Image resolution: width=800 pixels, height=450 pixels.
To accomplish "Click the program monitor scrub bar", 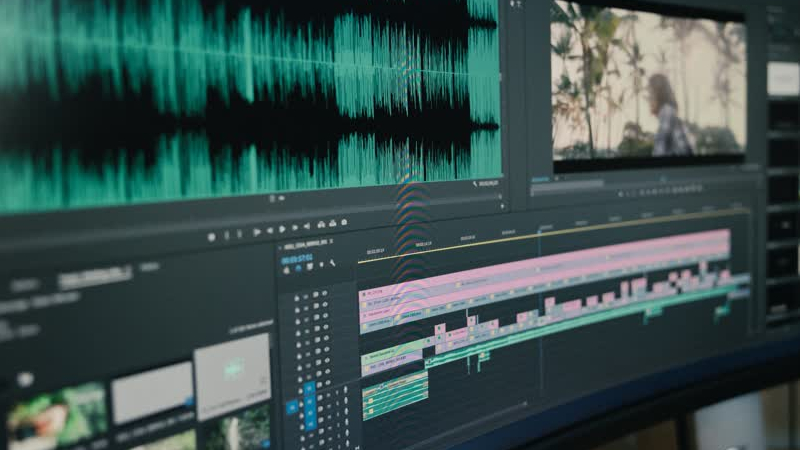I will pyautogui.click(x=640, y=178).
